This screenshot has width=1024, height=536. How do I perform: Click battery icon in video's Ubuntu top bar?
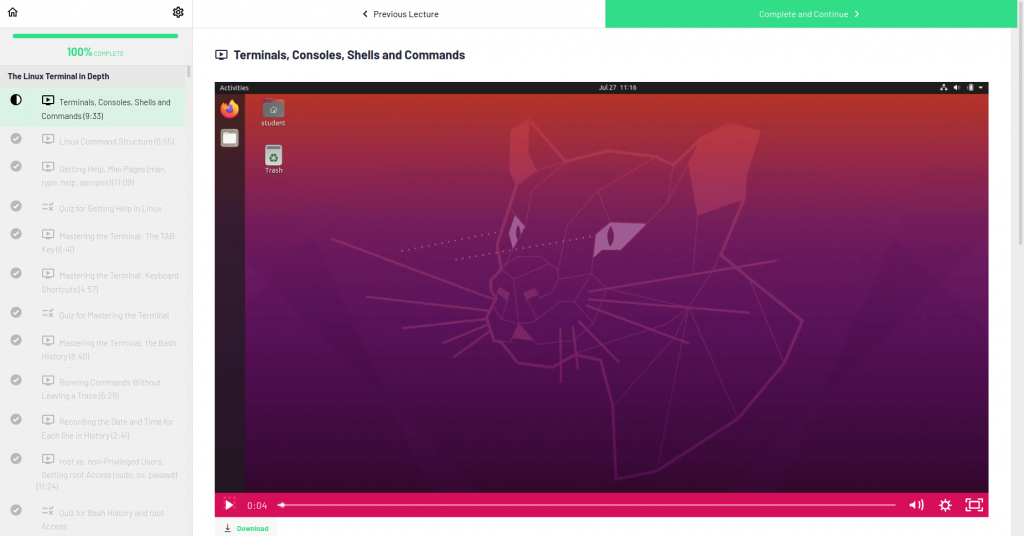[x=970, y=87]
